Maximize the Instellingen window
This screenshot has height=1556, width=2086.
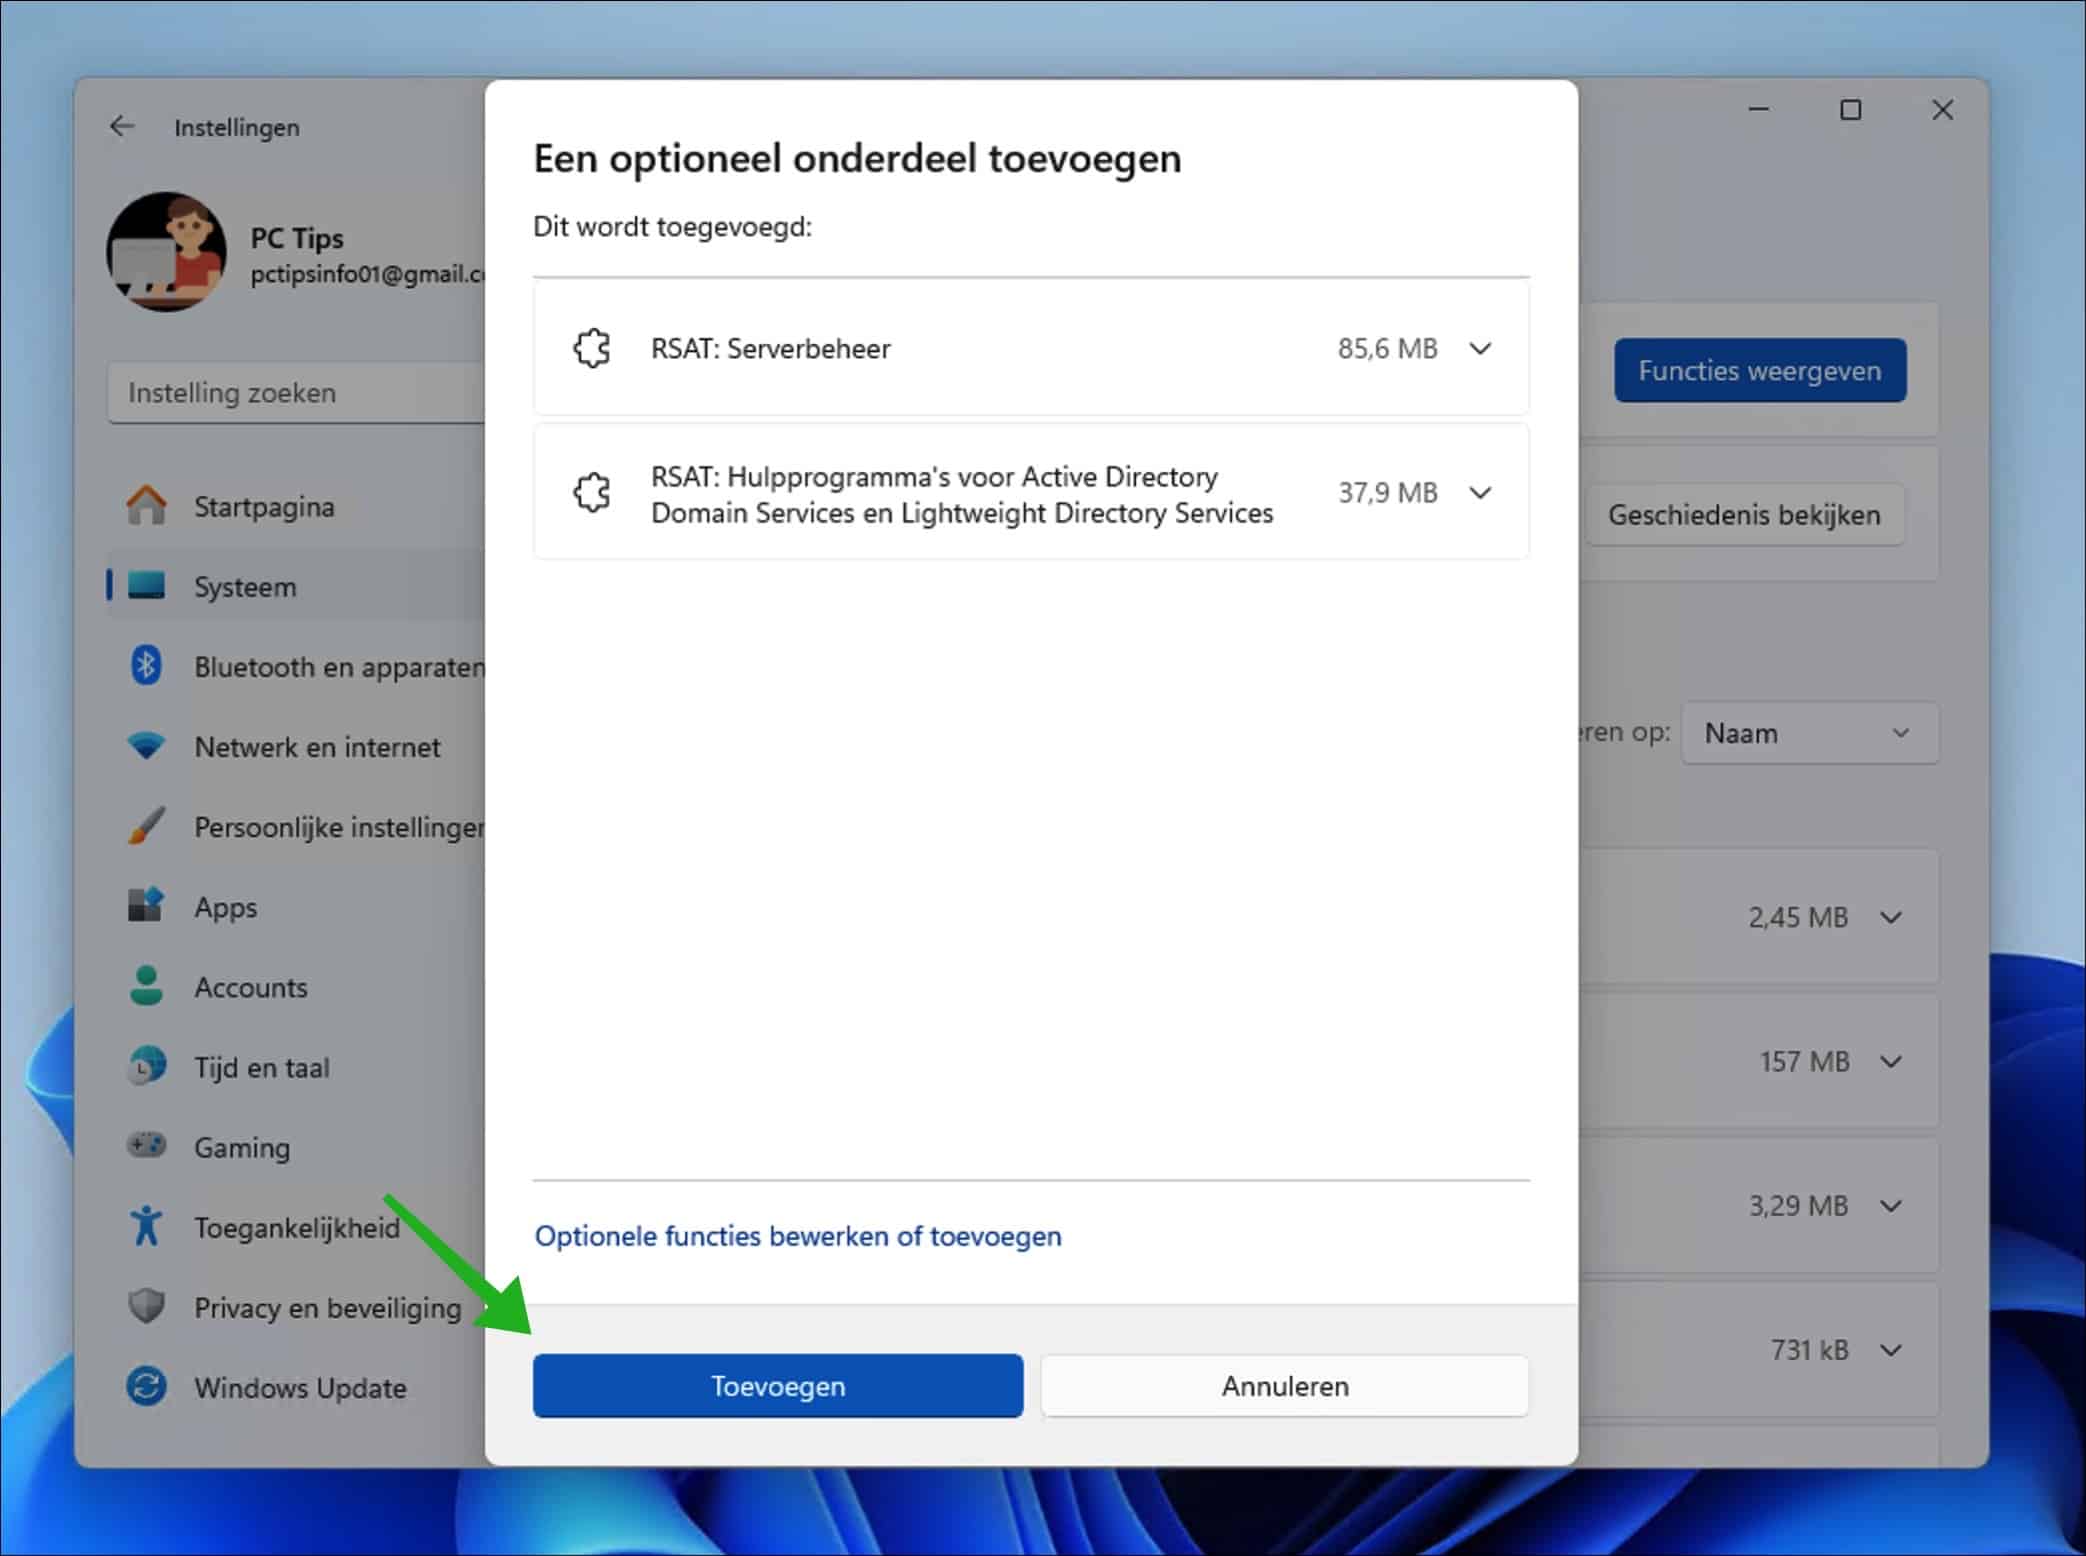[x=1850, y=110]
